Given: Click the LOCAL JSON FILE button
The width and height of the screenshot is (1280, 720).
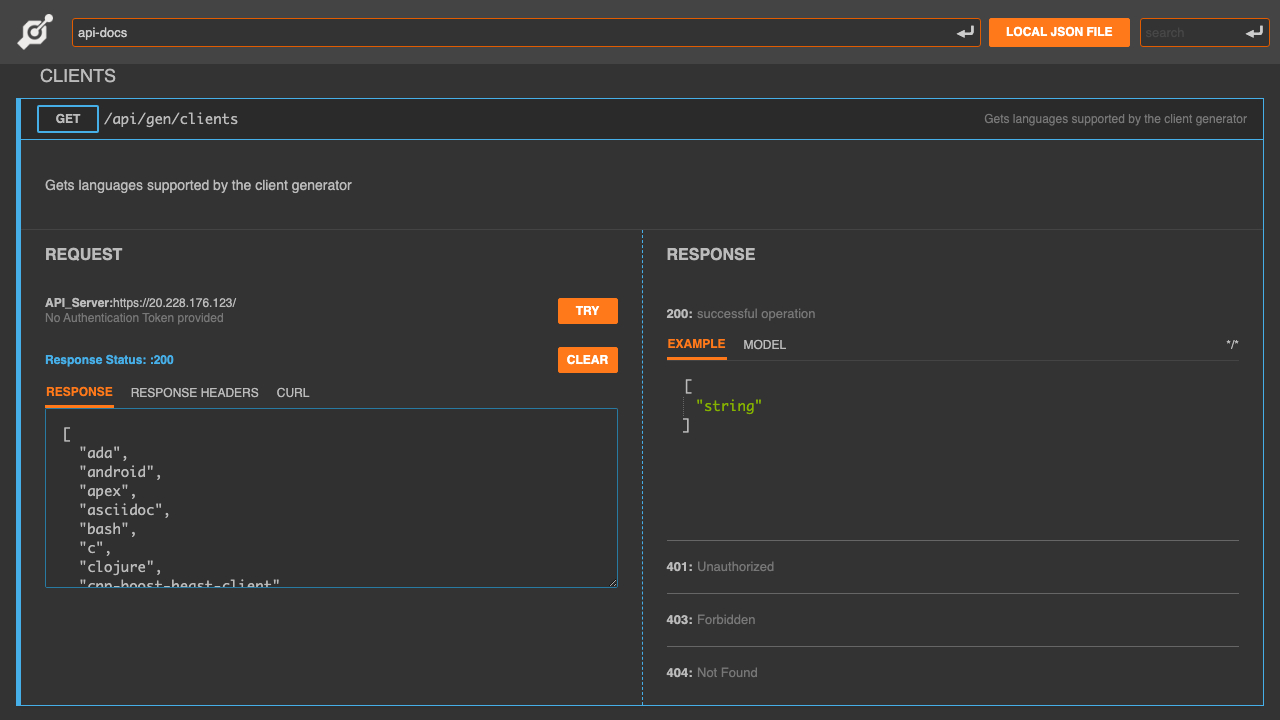Looking at the screenshot, I should pyautogui.click(x=1059, y=32).
